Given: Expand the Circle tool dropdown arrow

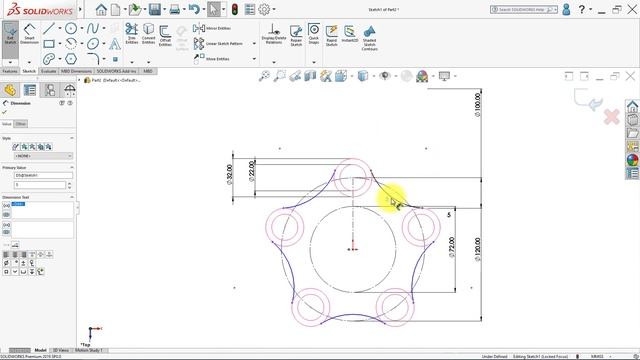Looking at the screenshot, I should [x=82, y=29].
